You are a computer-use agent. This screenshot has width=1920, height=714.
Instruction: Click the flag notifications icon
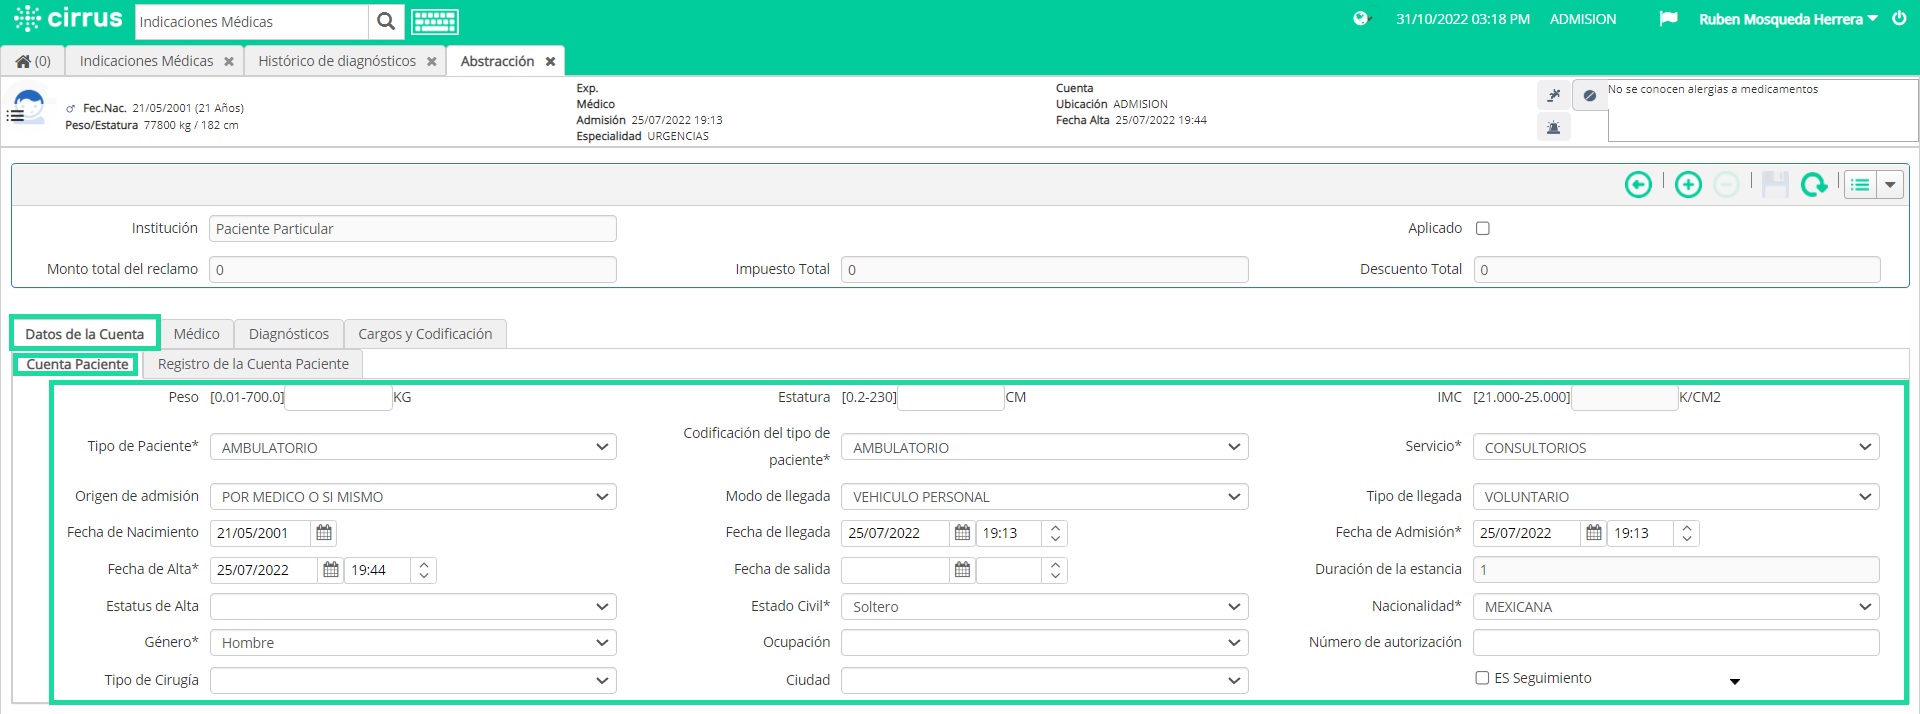click(x=1668, y=19)
